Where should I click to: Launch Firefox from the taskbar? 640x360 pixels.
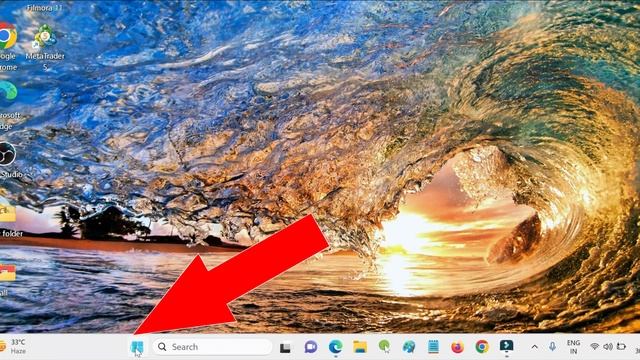(x=458, y=347)
